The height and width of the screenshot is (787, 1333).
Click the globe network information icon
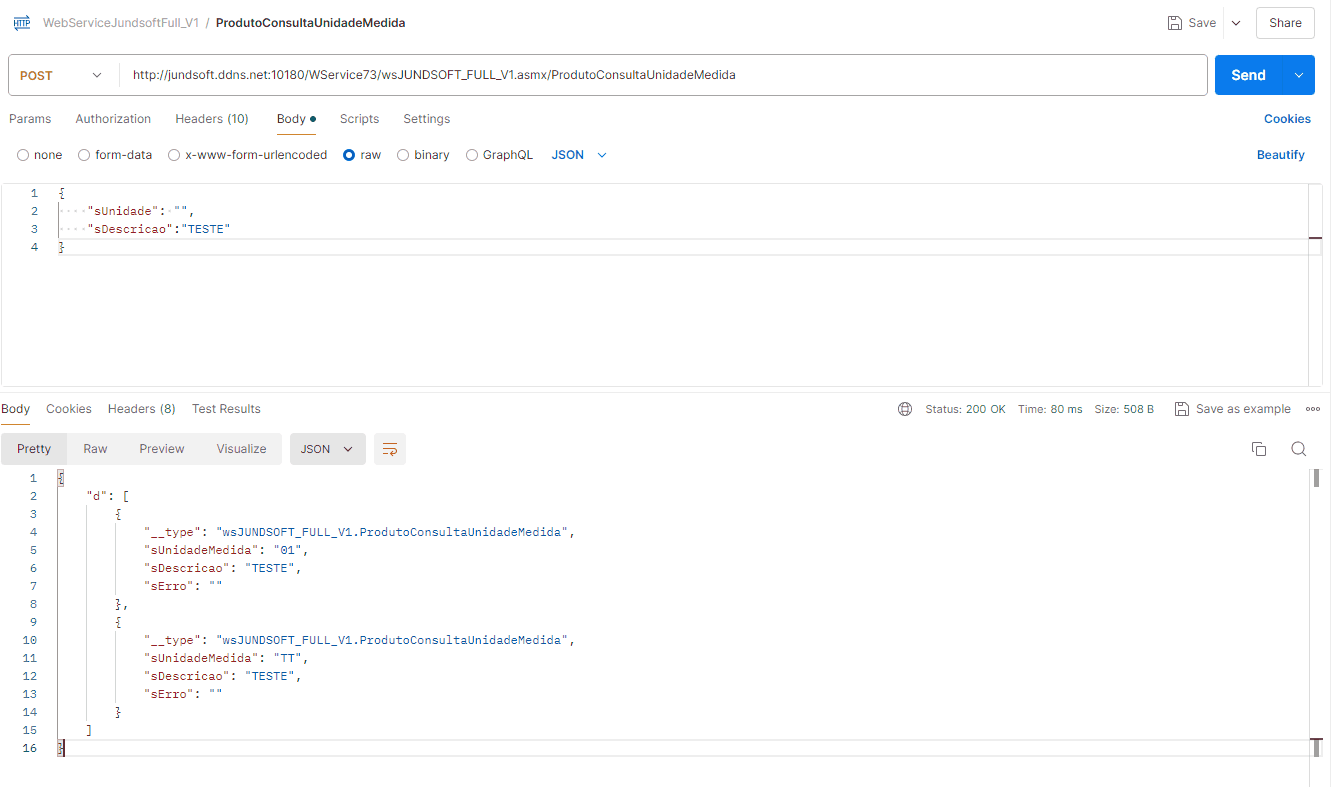[x=905, y=409]
